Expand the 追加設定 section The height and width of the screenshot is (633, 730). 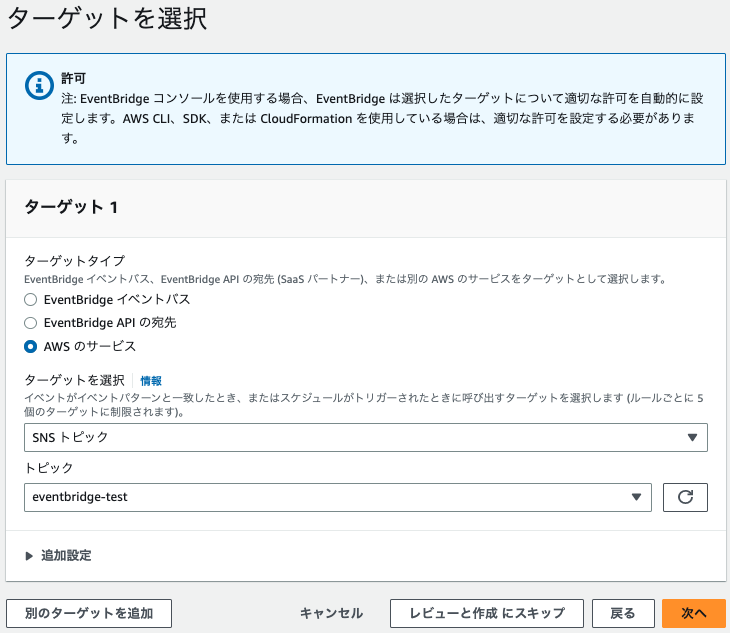(59, 555)
